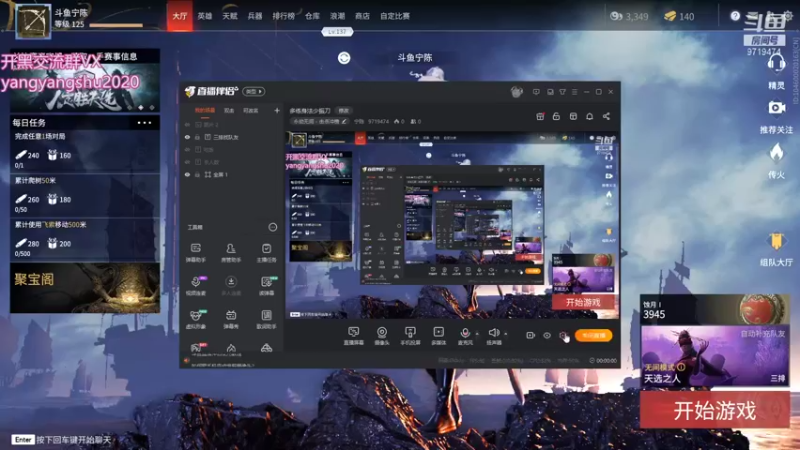
Task: Open the 排行榜 leaderboard tab
Action: pos(284,16)
